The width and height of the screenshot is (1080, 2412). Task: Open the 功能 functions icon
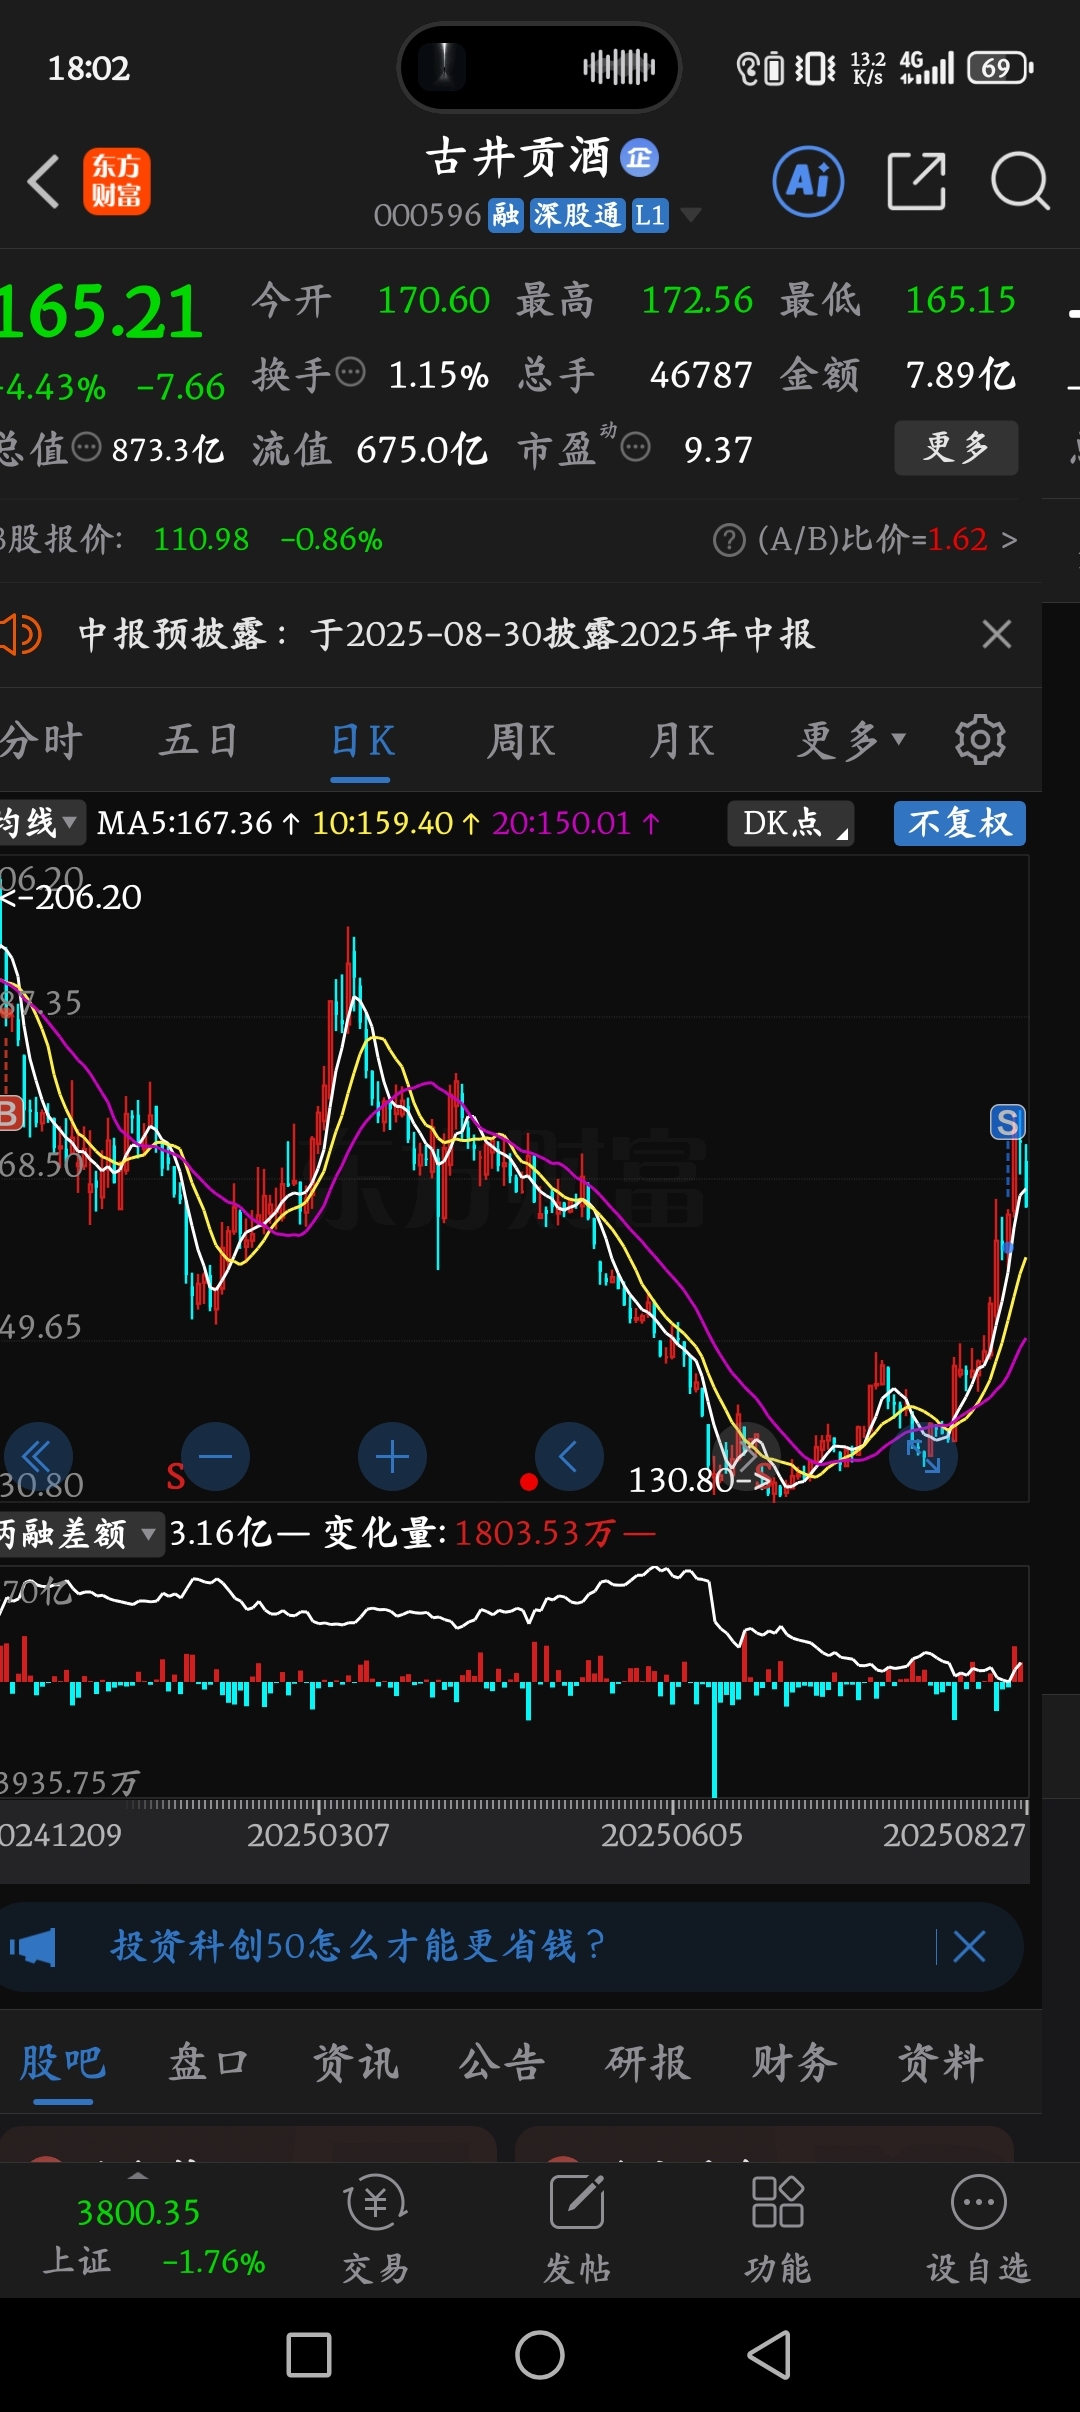[778, 2229]
